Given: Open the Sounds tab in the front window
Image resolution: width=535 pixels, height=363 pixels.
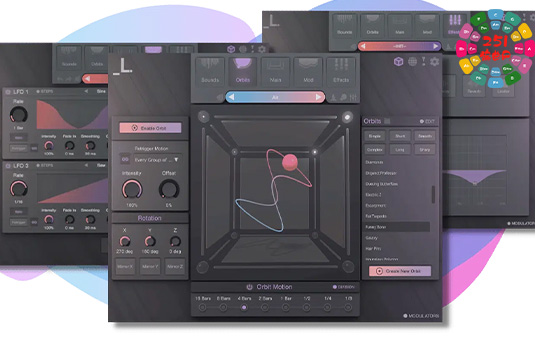Looking at the screenshot, I should coord(210,72).
